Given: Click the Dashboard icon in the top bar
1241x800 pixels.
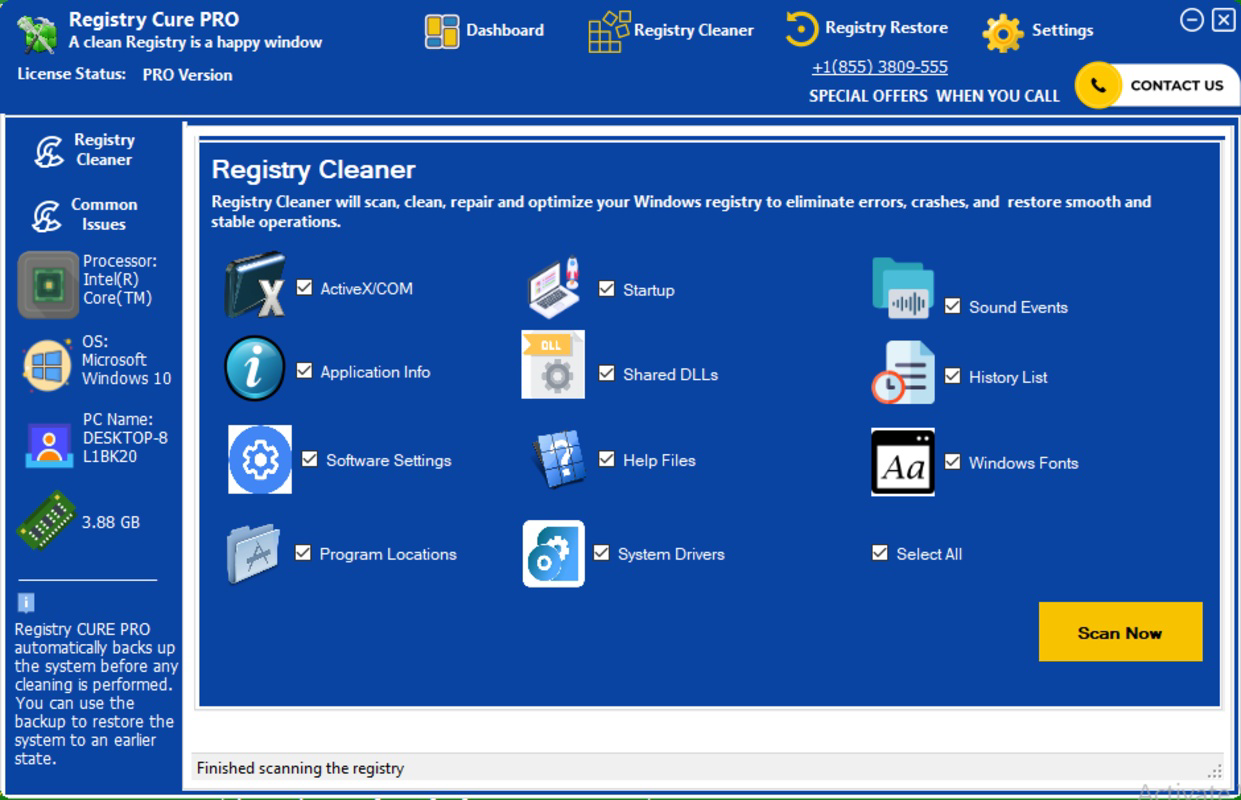Looking at the screenshot, I should pos(442,31).
